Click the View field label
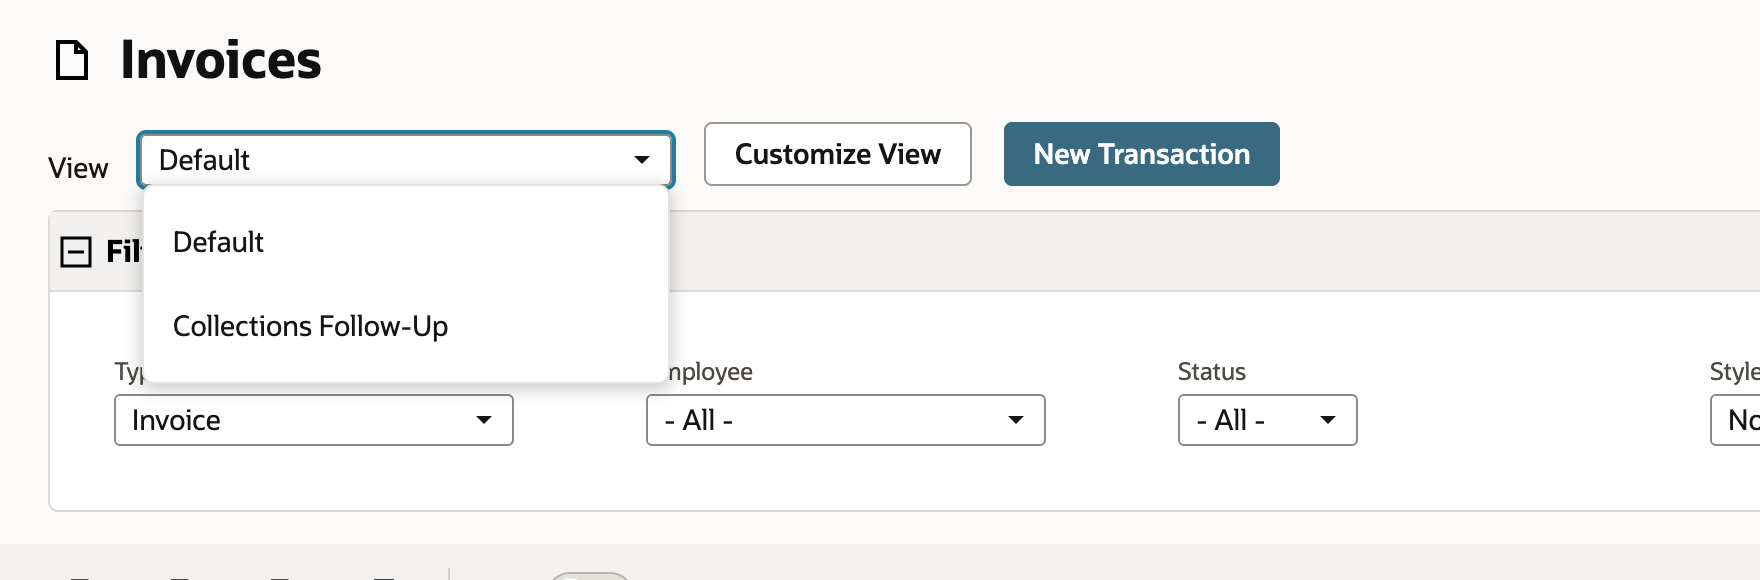 point(78,168)
